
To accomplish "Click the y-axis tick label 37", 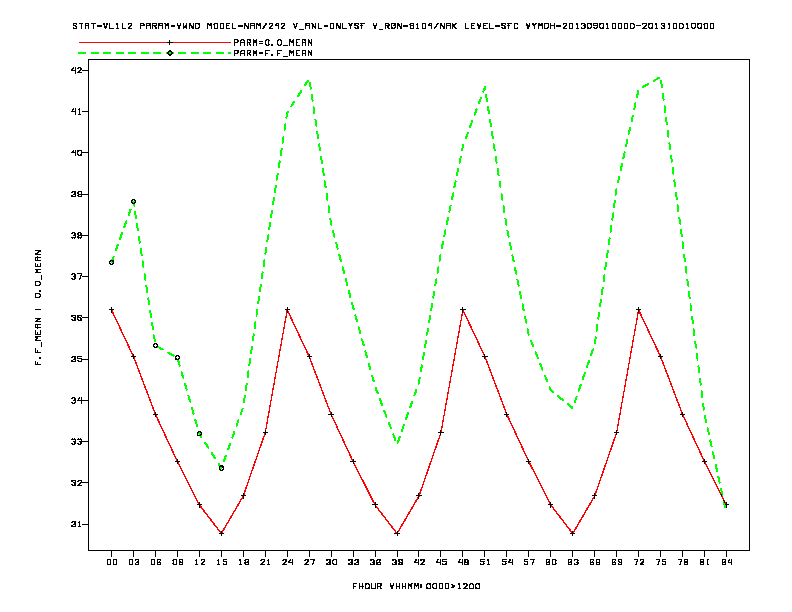I will pyautogui.click(x=76, y=276).
